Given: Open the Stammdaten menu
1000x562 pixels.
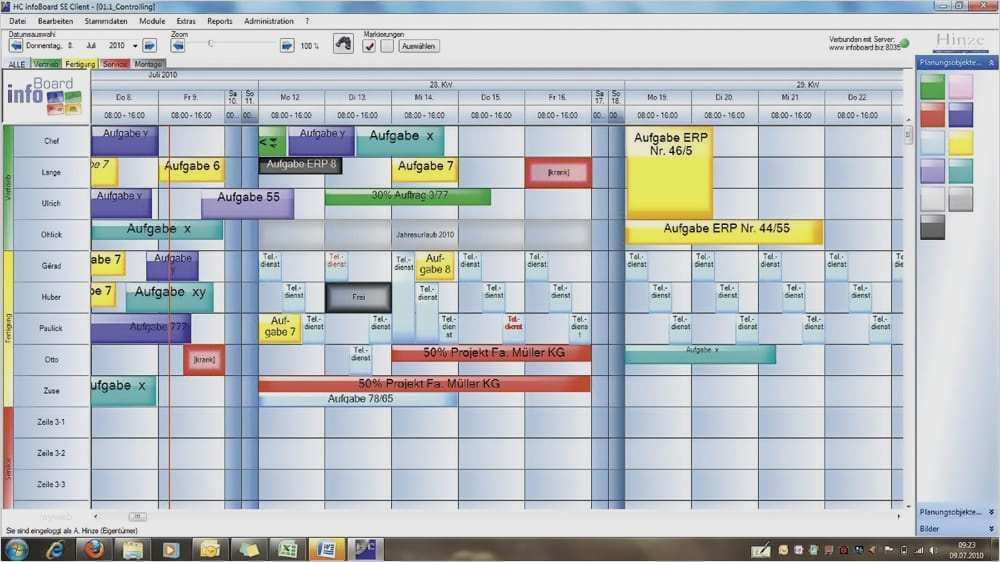Looking at the screenshot, I should (104, 20).
